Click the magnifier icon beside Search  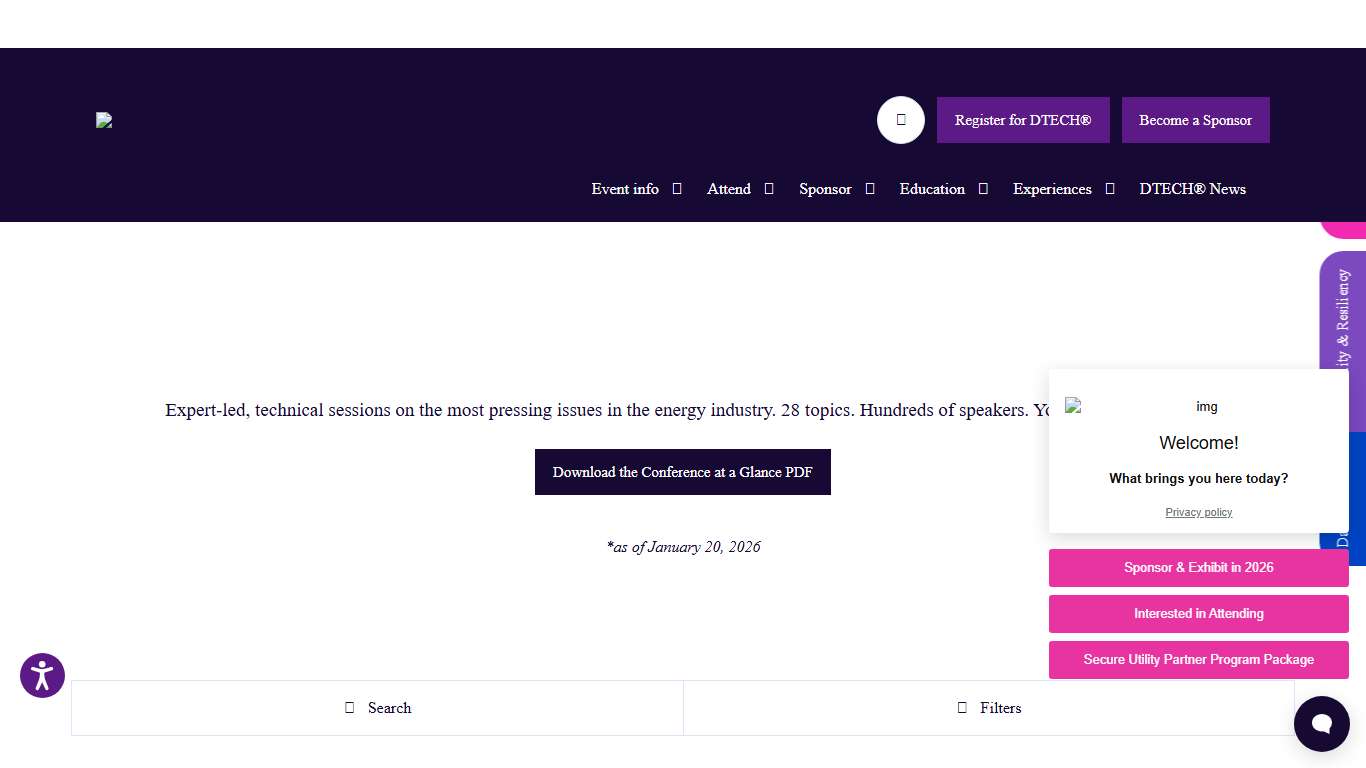350,708
